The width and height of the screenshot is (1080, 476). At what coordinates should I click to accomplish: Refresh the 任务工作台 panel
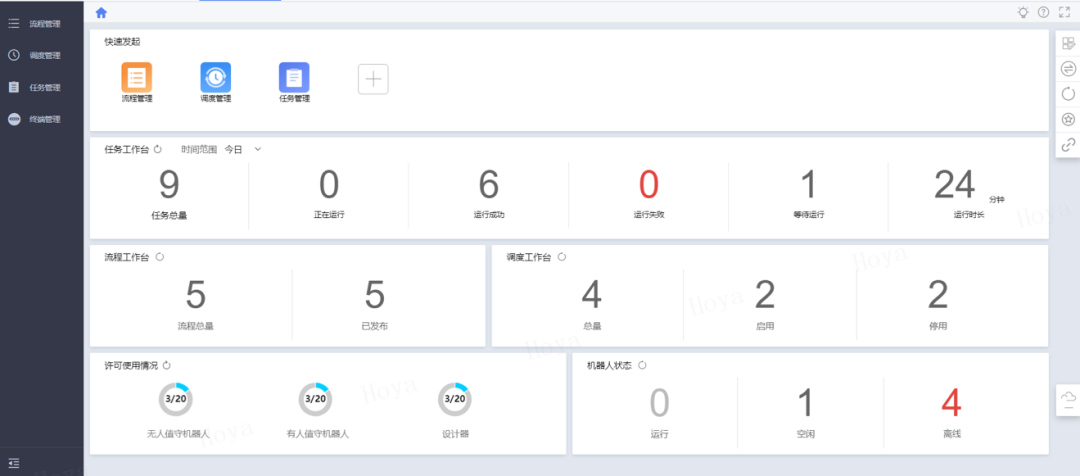158,149
